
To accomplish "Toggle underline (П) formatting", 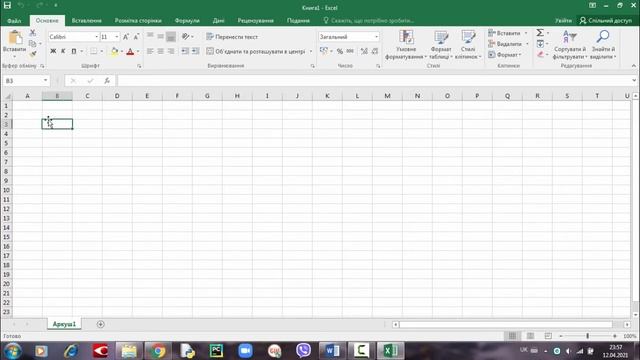I will (74, 51).
